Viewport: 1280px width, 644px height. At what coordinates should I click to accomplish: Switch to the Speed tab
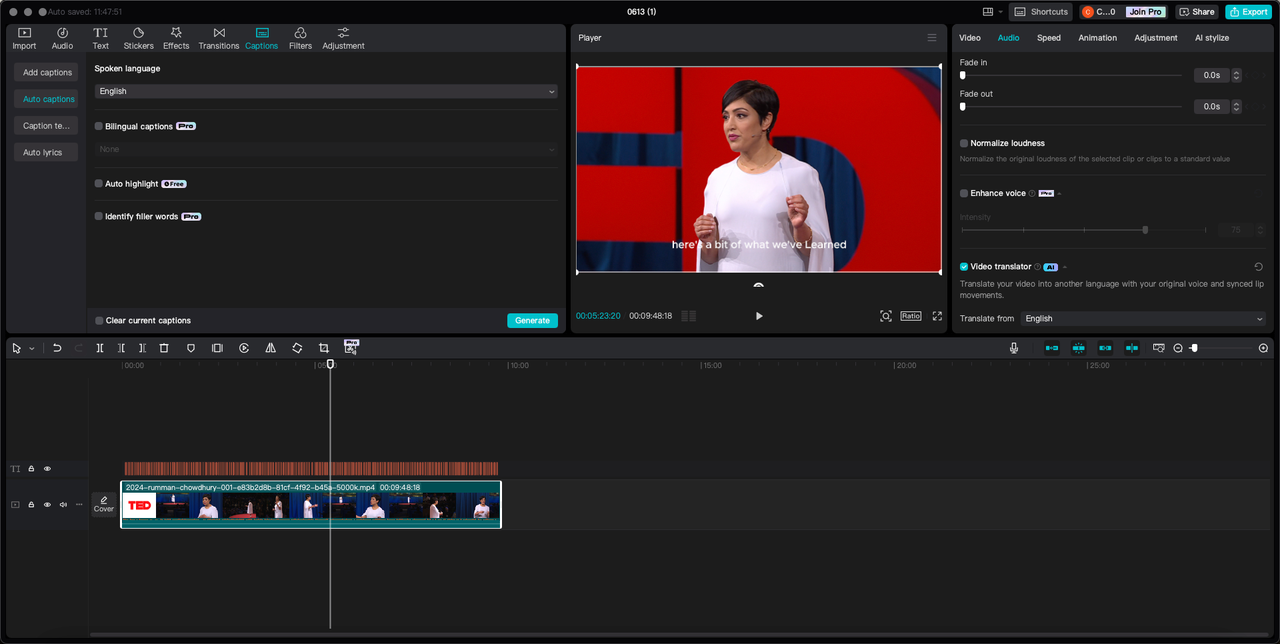click(x=1049, y=38)
